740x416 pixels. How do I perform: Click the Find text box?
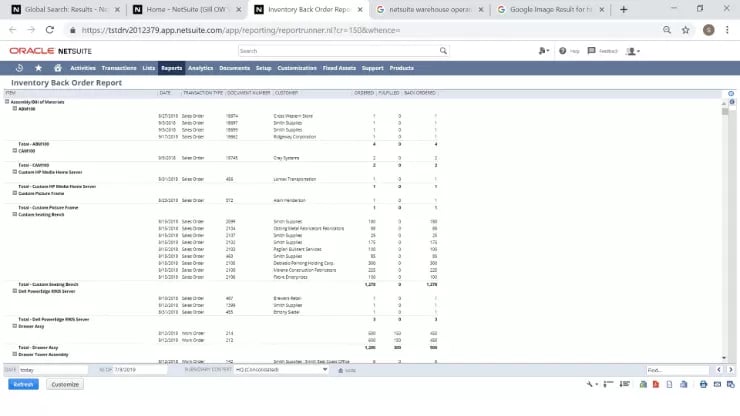678,370
